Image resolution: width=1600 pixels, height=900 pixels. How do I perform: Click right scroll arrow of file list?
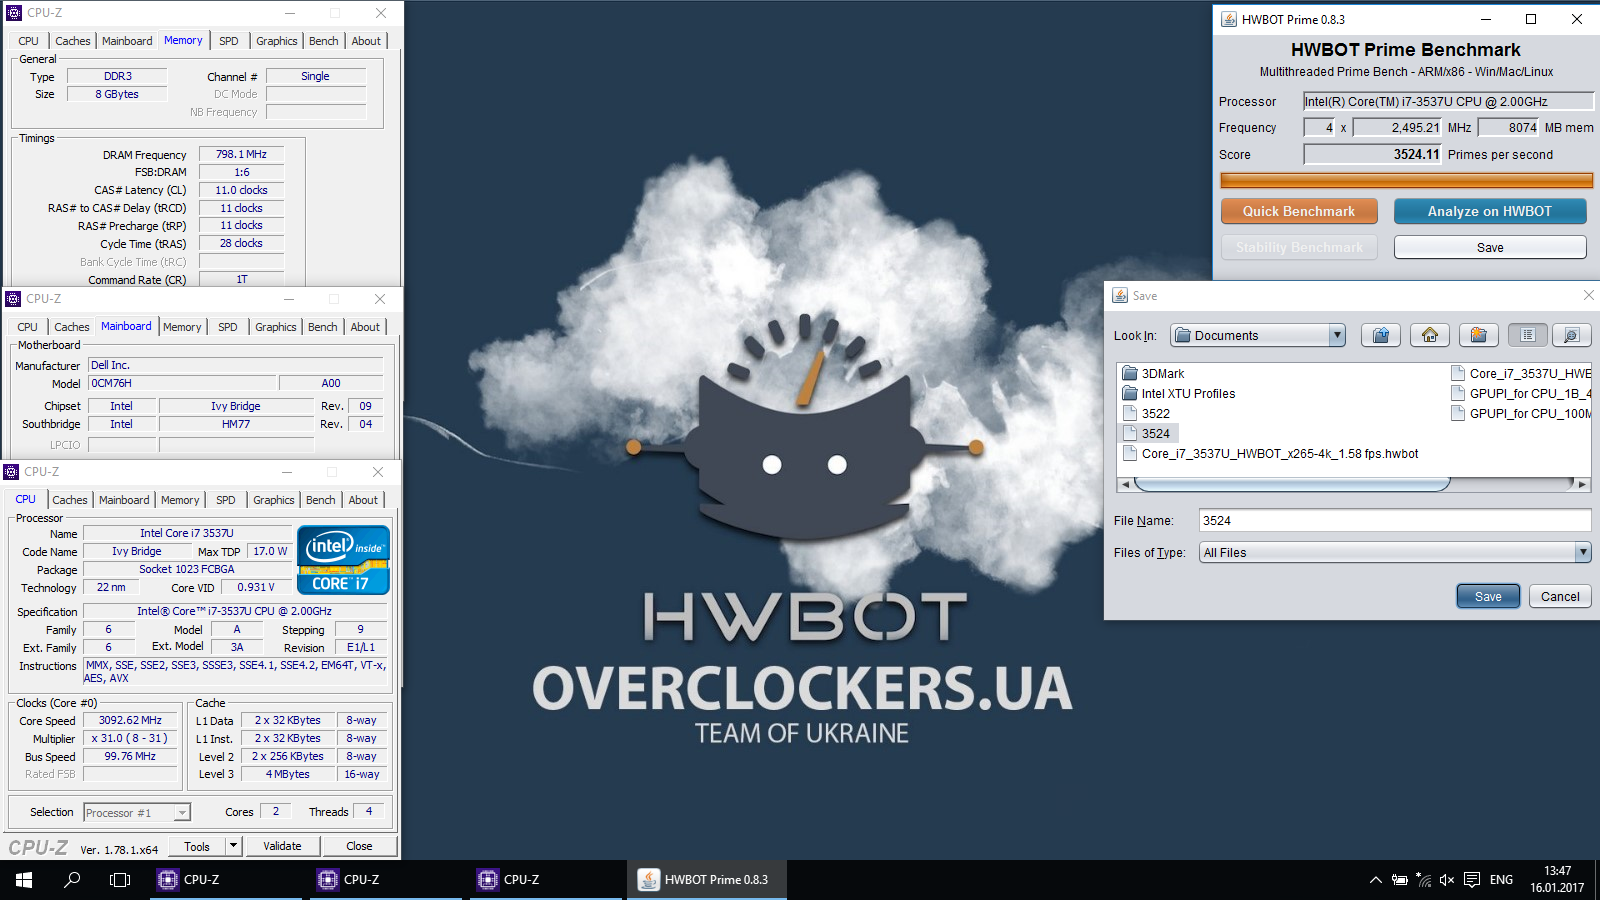pos(1582,484)
